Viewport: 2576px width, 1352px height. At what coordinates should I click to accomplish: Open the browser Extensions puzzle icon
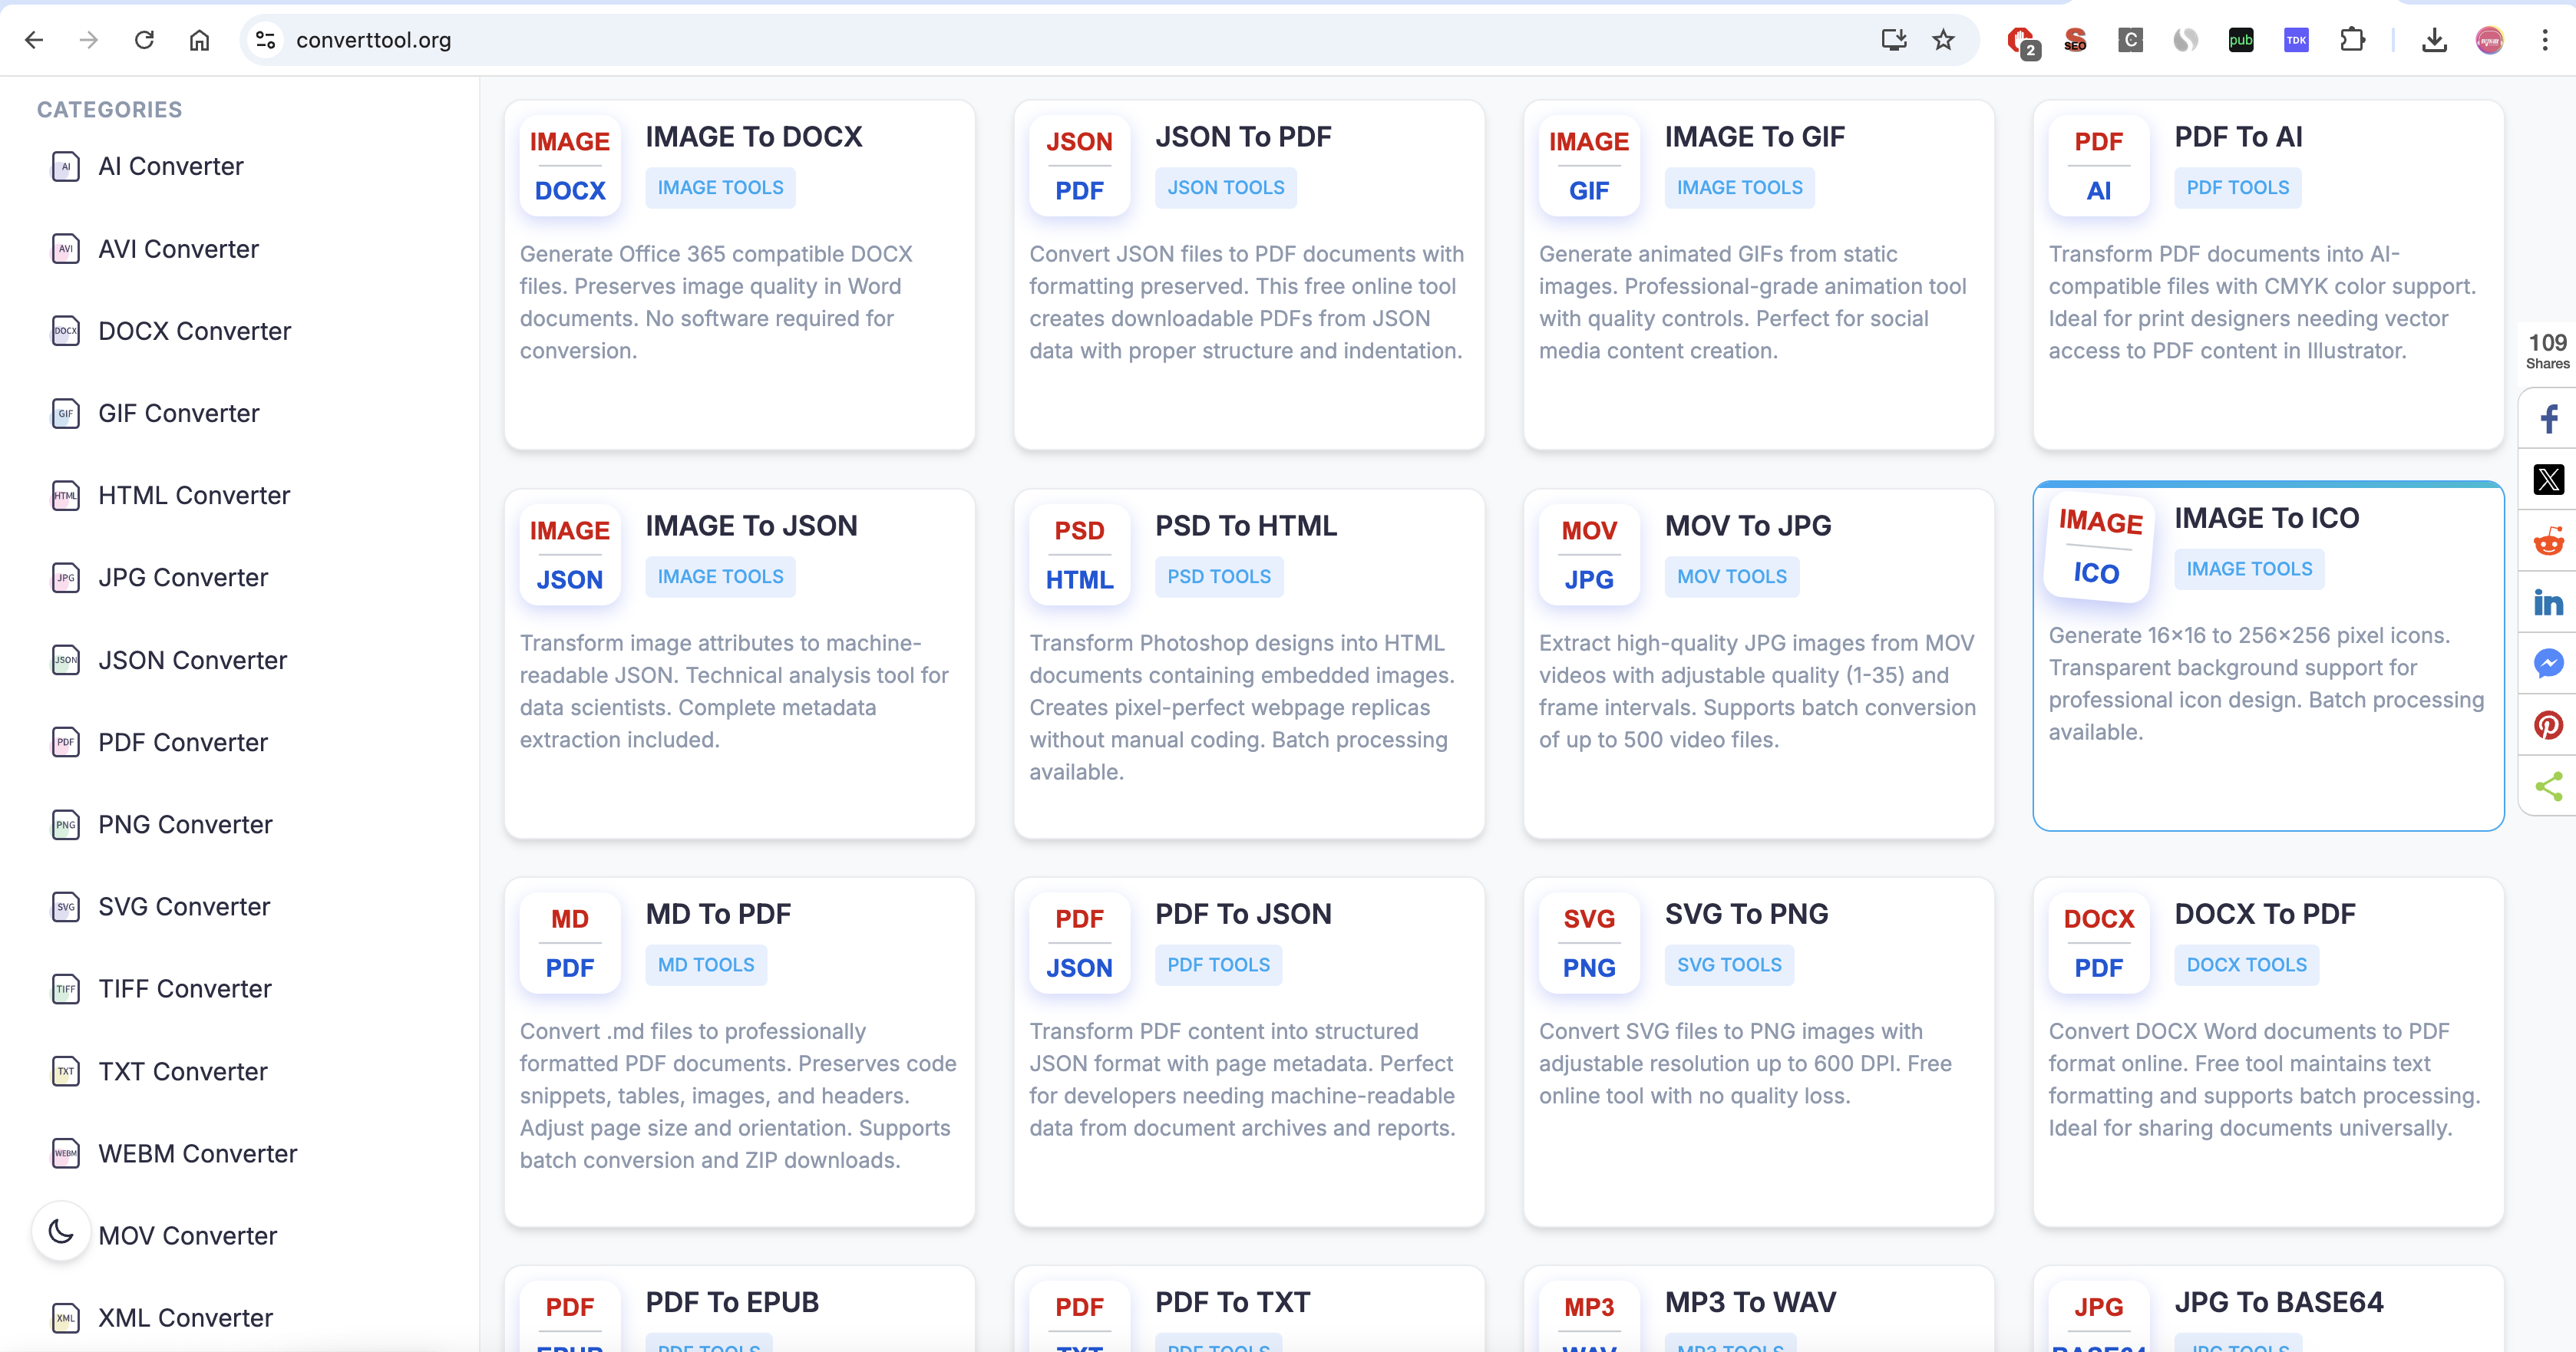(x=2352, y=40)
